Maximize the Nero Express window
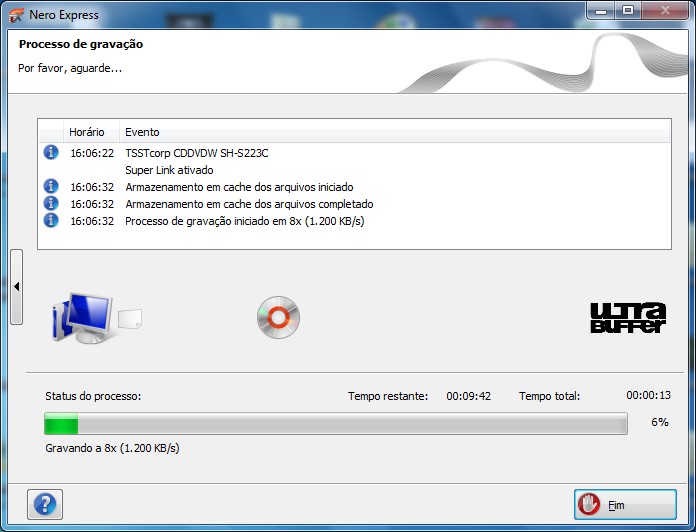696x532 pixels. pyautogui.click(x=628, y=10)
